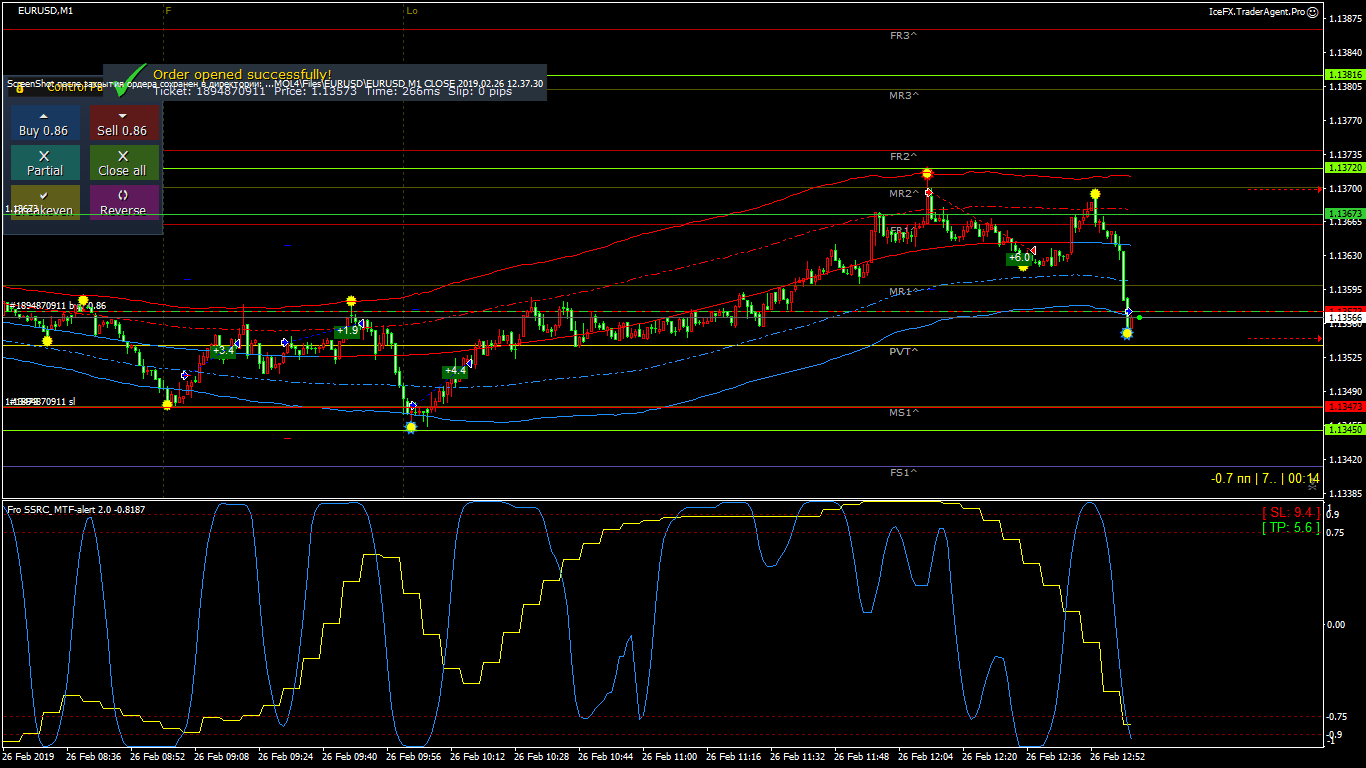
Task: Click the yellow sun marker near 12:36 high
Action: pyautogui.click(x=1096, y=194)
